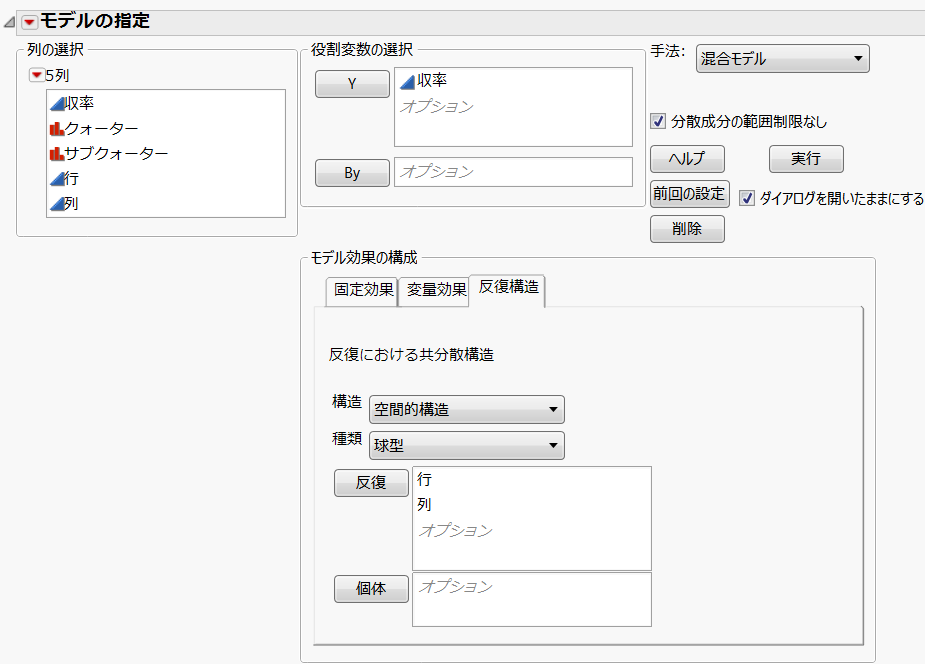Viewport: 925px width, 664px height.
Task: Click the red triangle menu beside モデルの指定
Action: click(x=29, y=22)
